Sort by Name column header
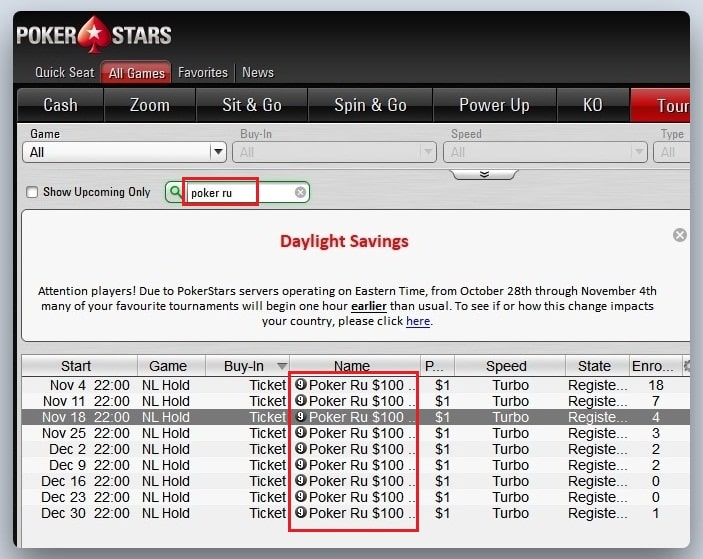703x559 pixels. (355, 366)
